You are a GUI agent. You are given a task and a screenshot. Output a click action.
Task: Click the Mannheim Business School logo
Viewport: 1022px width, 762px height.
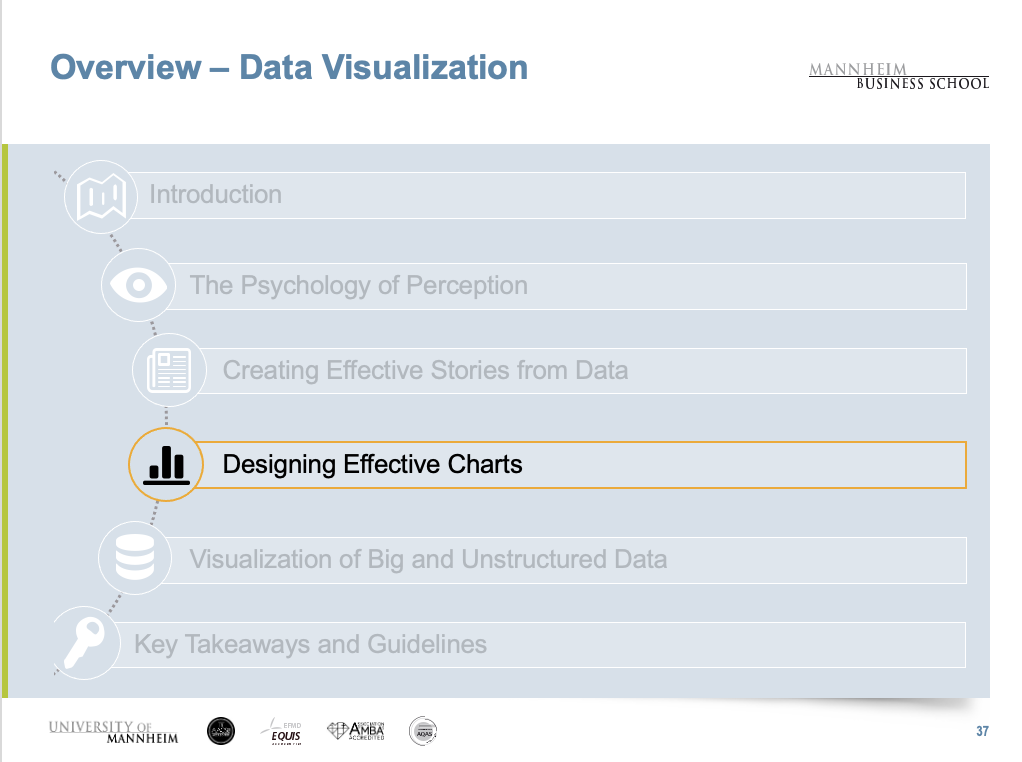[898, 76]
